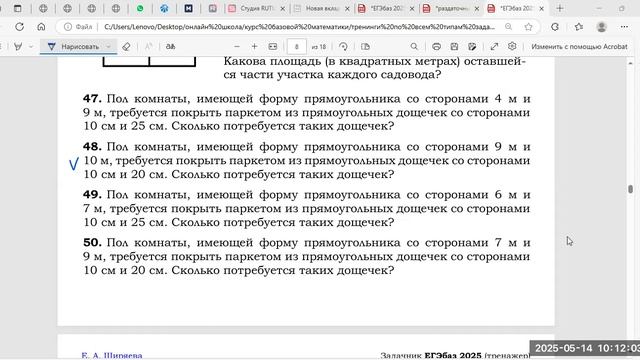The image size is (640, 360).
Task: Save the PDF as a copy
Action: tap(472, 47)
